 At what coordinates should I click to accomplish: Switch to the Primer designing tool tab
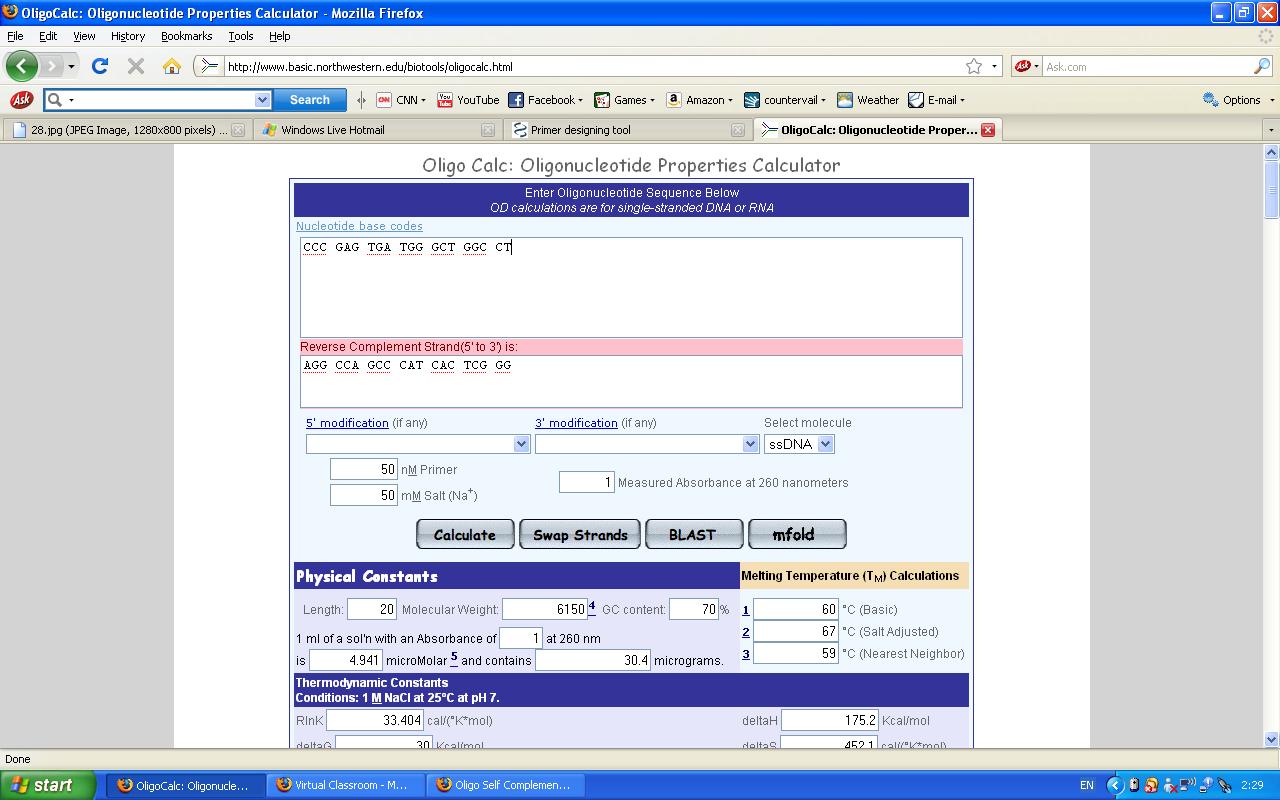tap(627, 130)
